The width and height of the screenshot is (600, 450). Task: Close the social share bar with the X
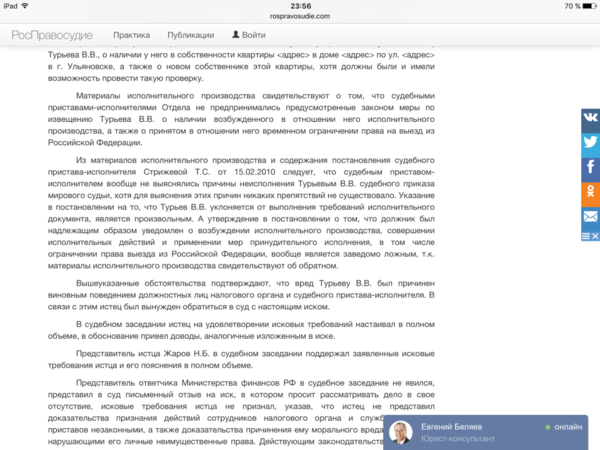tap(596, 235)
